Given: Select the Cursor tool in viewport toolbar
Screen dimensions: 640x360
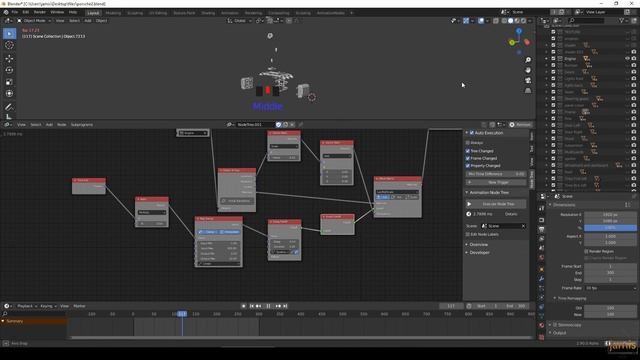Looking at the screenshot, I should click(x=9, y=45).
